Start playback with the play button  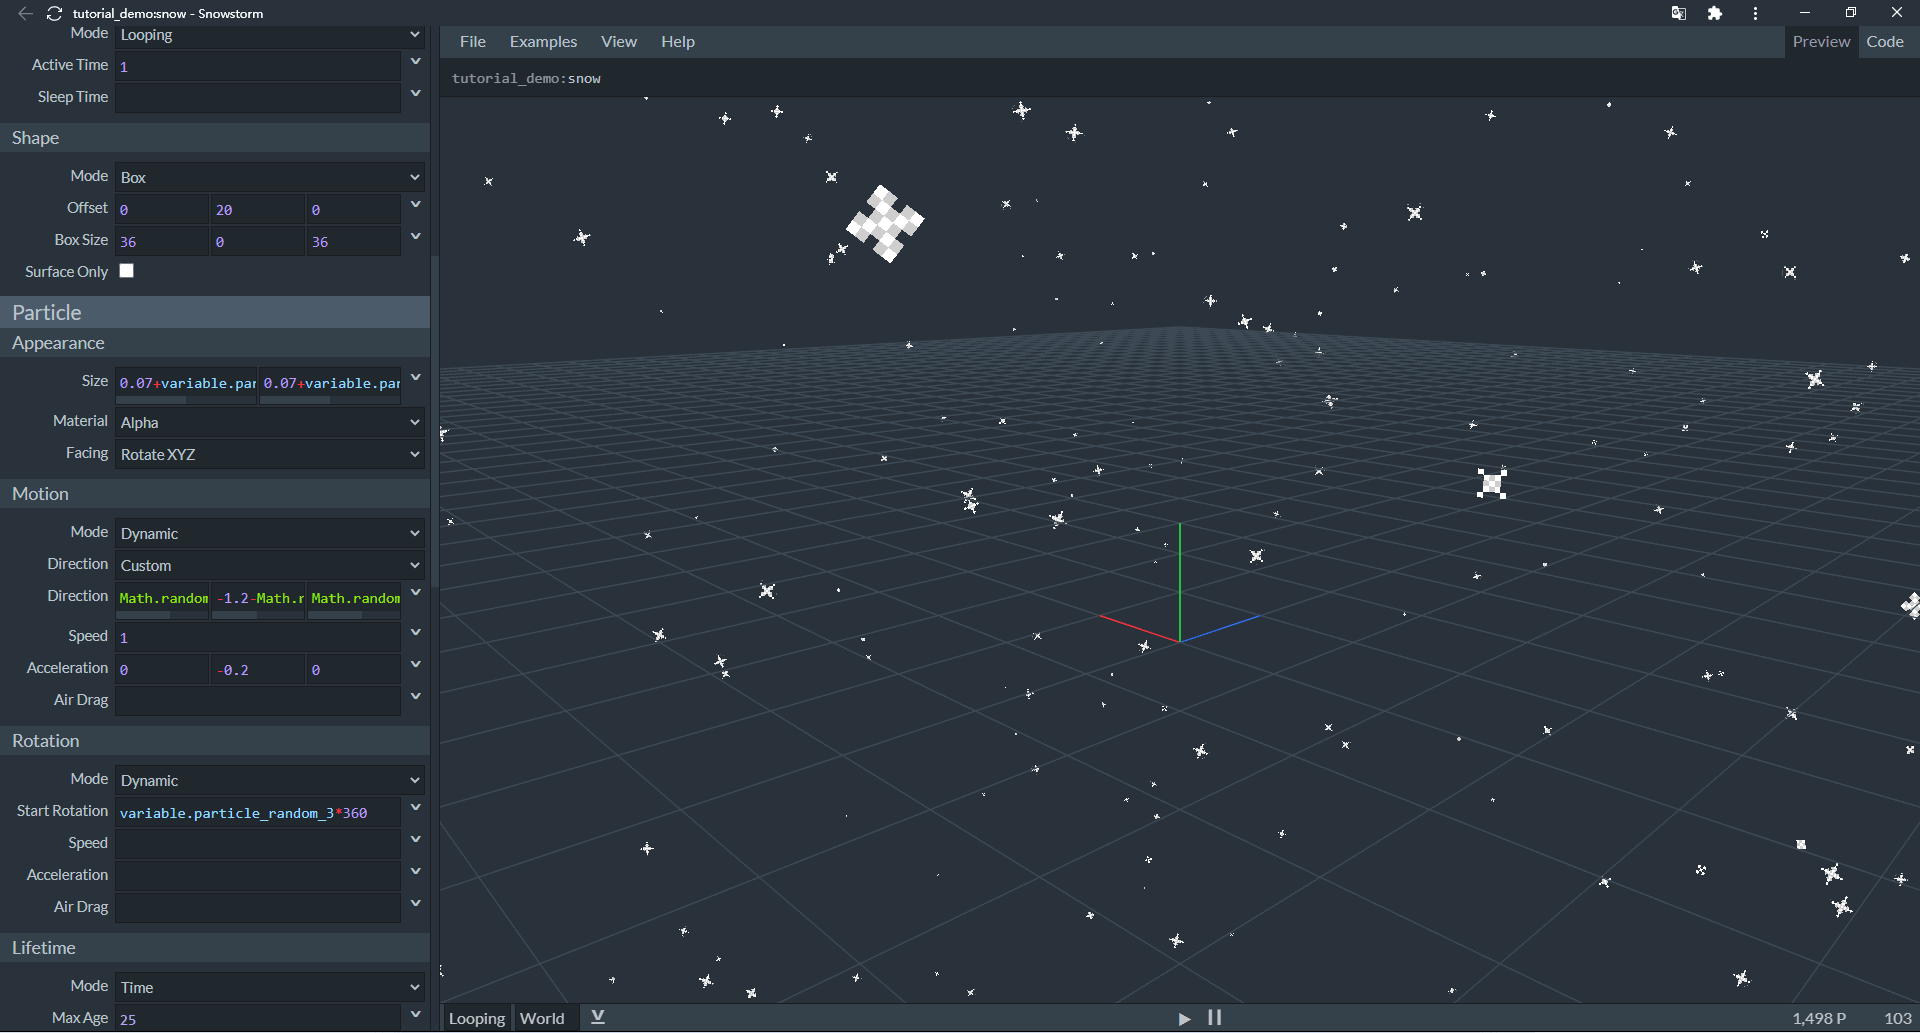1184,1018
